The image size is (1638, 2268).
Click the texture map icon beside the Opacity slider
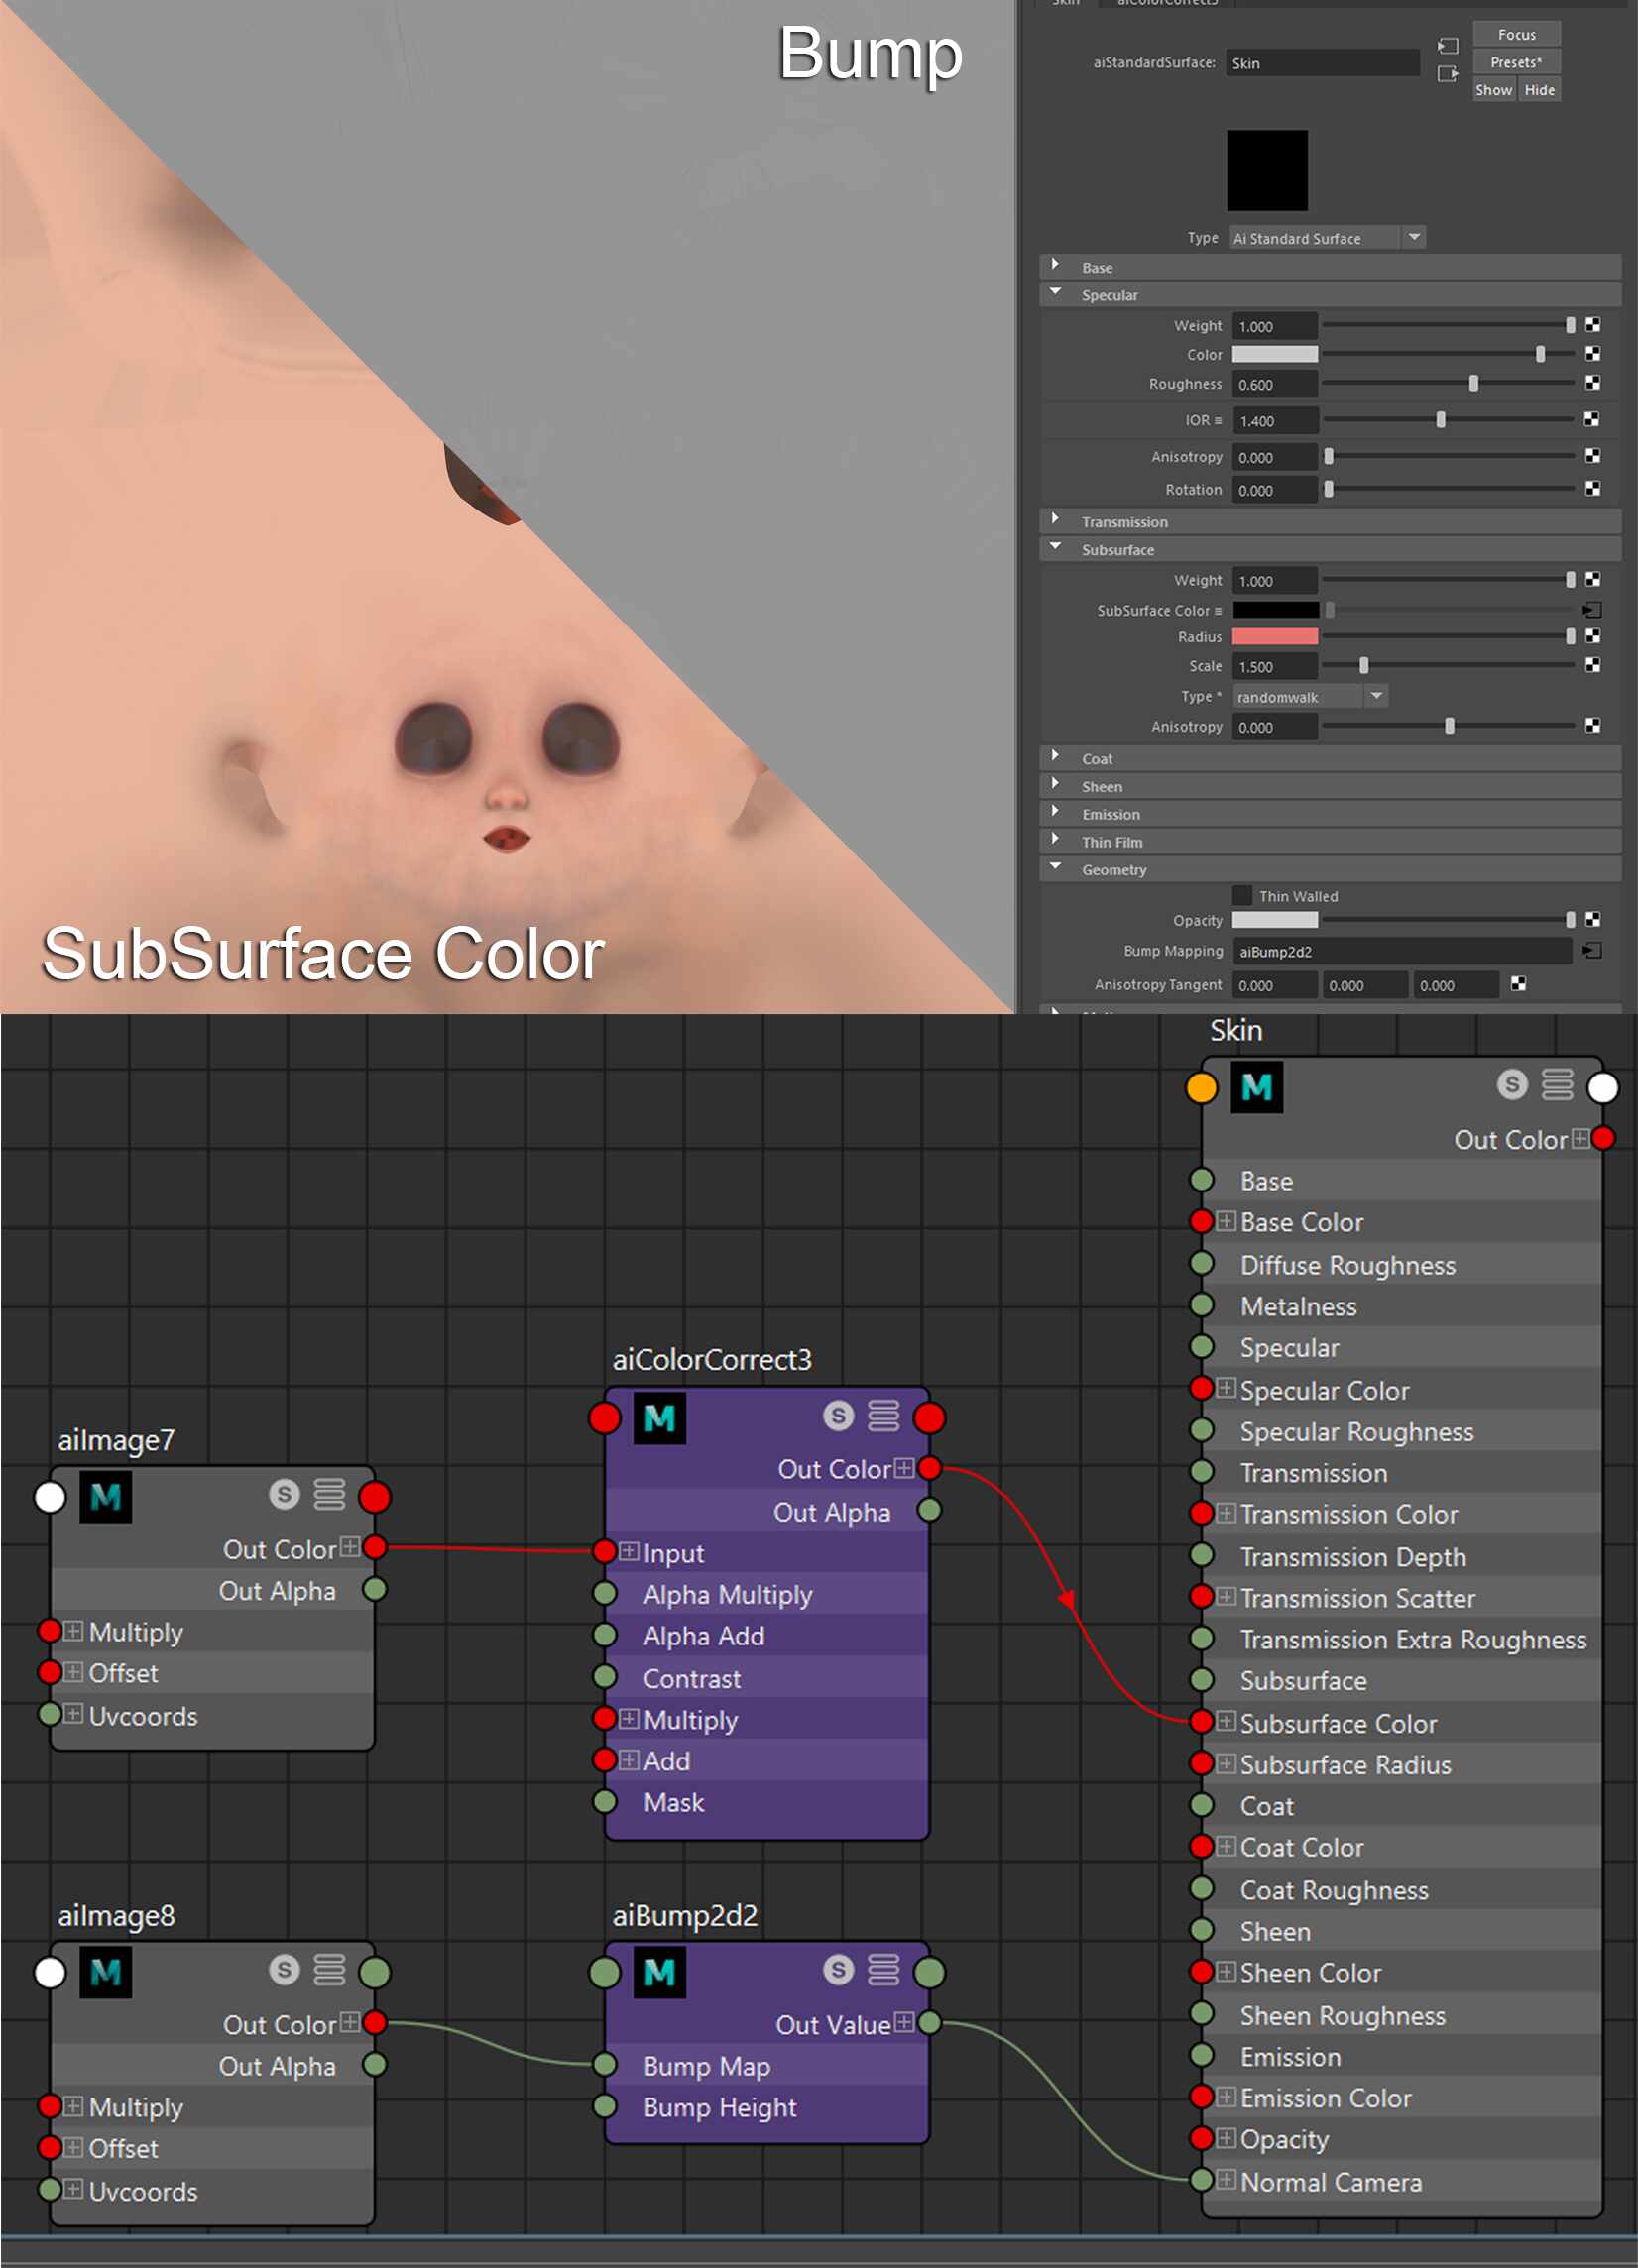[1594, 919]
